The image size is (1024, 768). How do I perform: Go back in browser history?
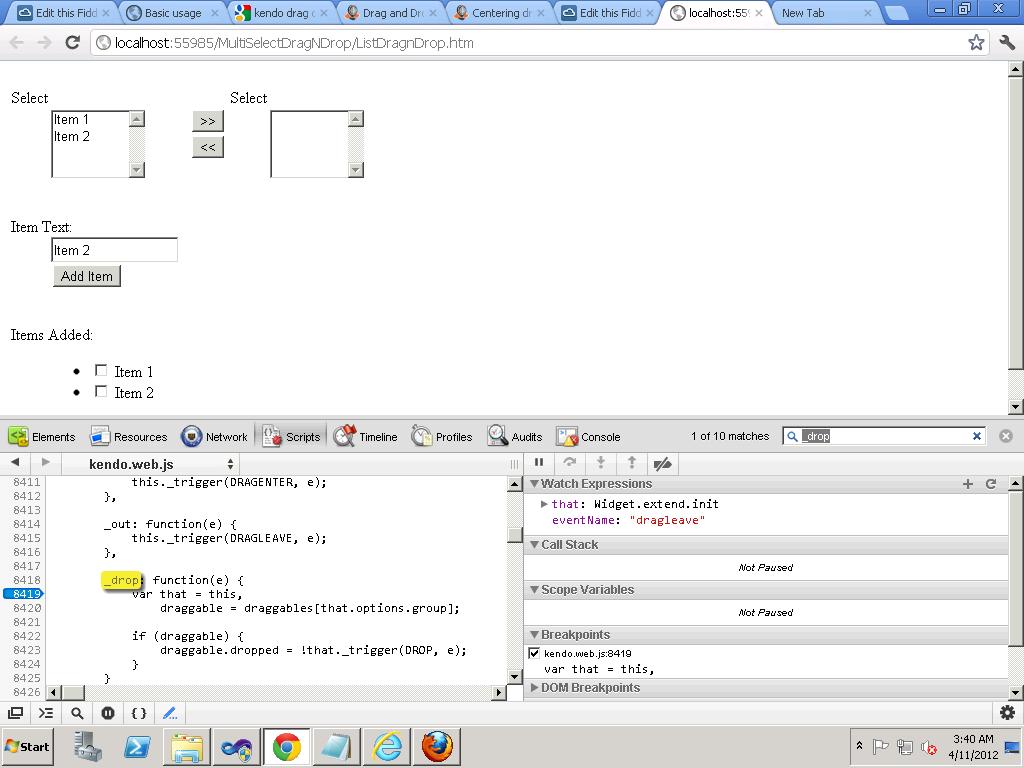click(x=16, y=42)
